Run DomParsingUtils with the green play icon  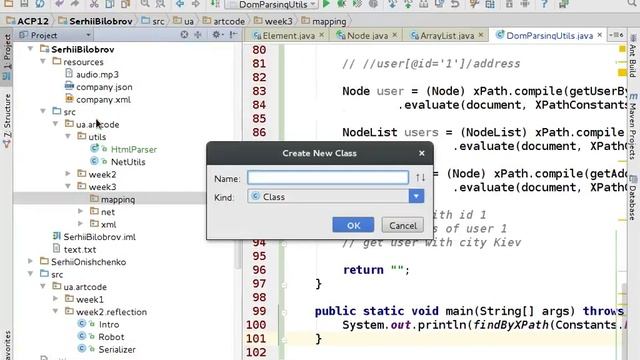tap(326, 4)
